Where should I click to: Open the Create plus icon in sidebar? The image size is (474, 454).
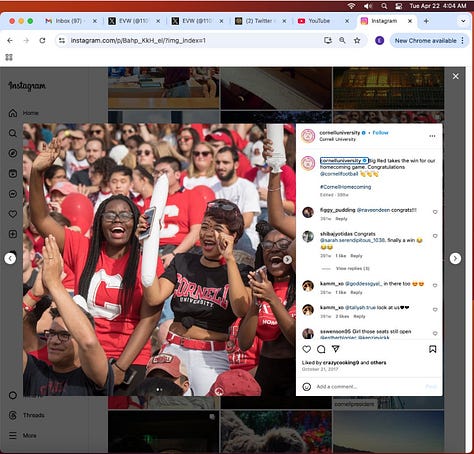(13, 234)
